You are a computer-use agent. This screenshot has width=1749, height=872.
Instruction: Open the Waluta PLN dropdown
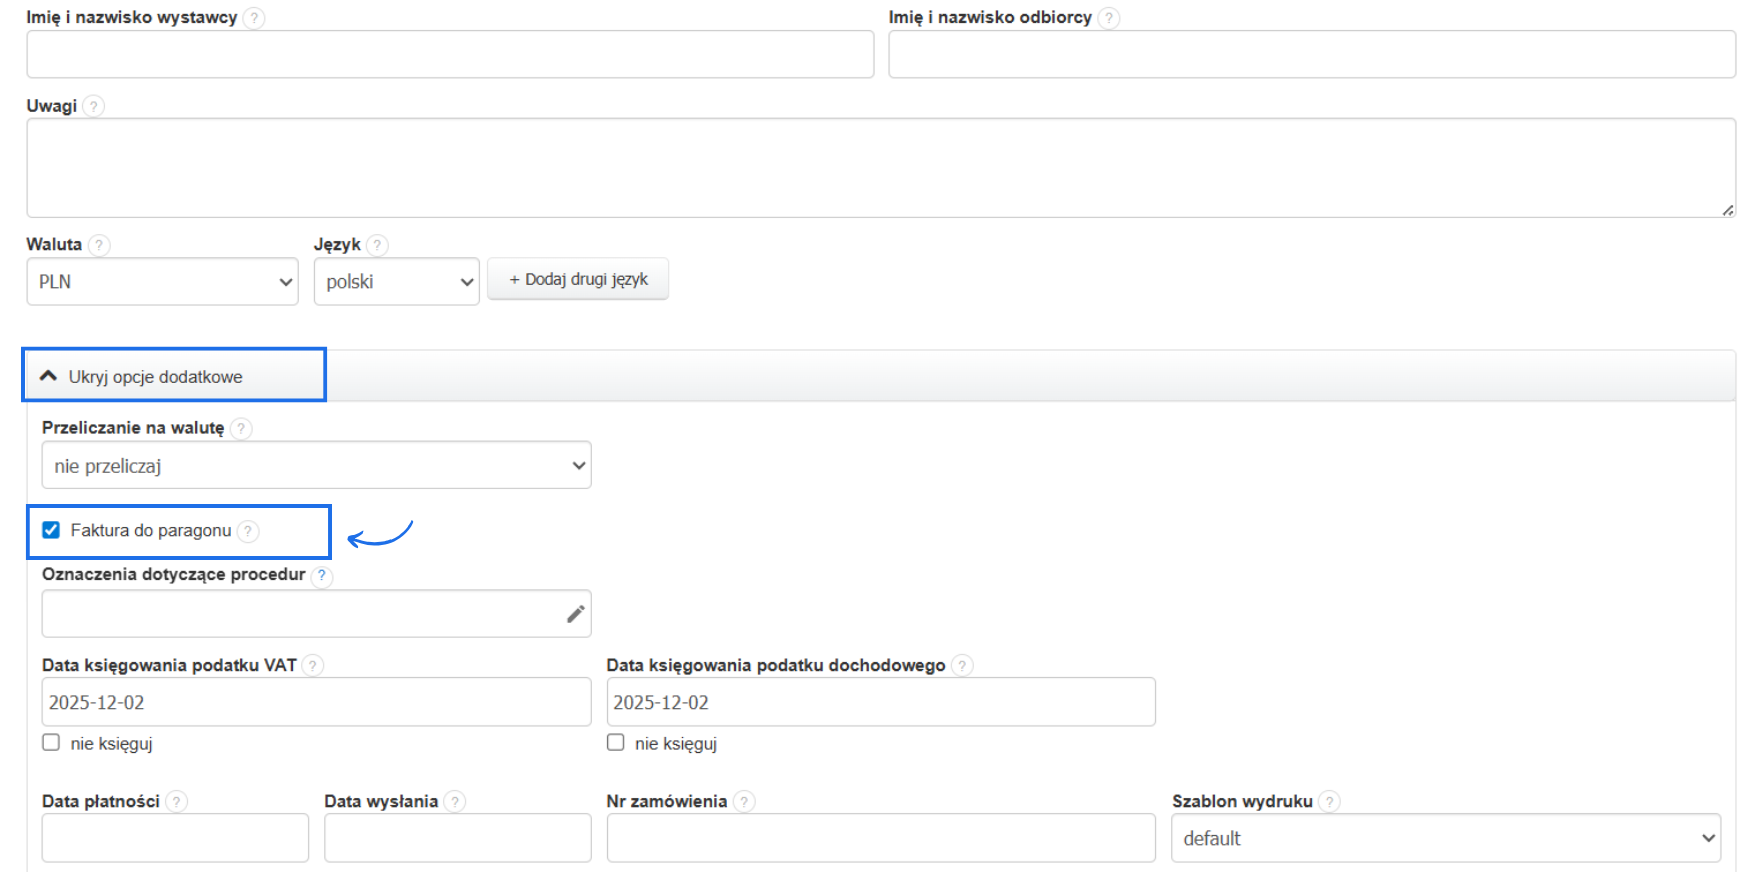162,282
